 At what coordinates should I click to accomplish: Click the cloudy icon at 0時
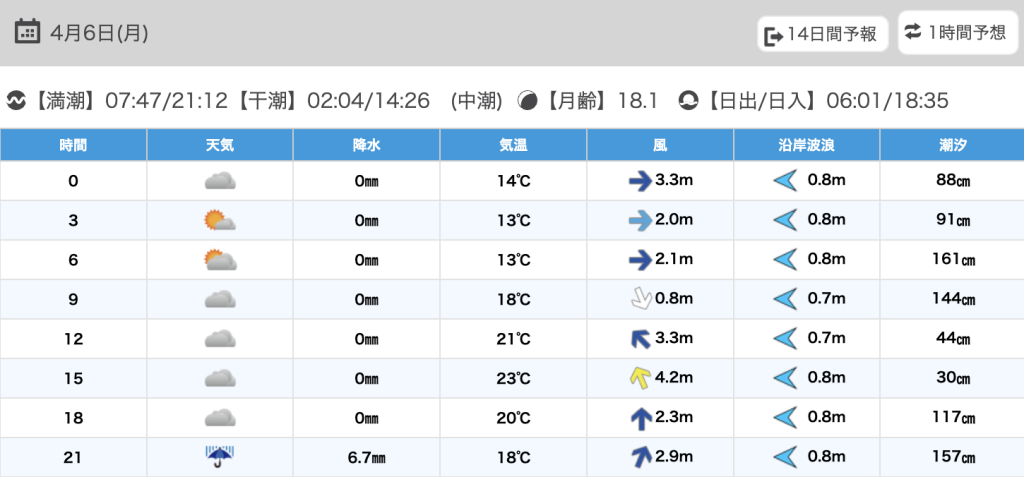[x=219, y=181]
